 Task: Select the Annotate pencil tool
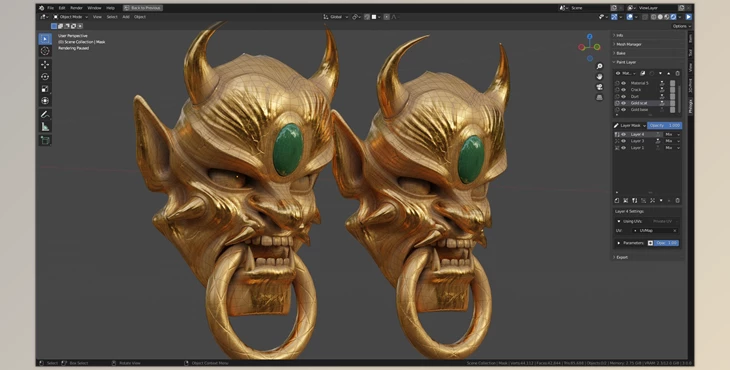coord(45,114)
